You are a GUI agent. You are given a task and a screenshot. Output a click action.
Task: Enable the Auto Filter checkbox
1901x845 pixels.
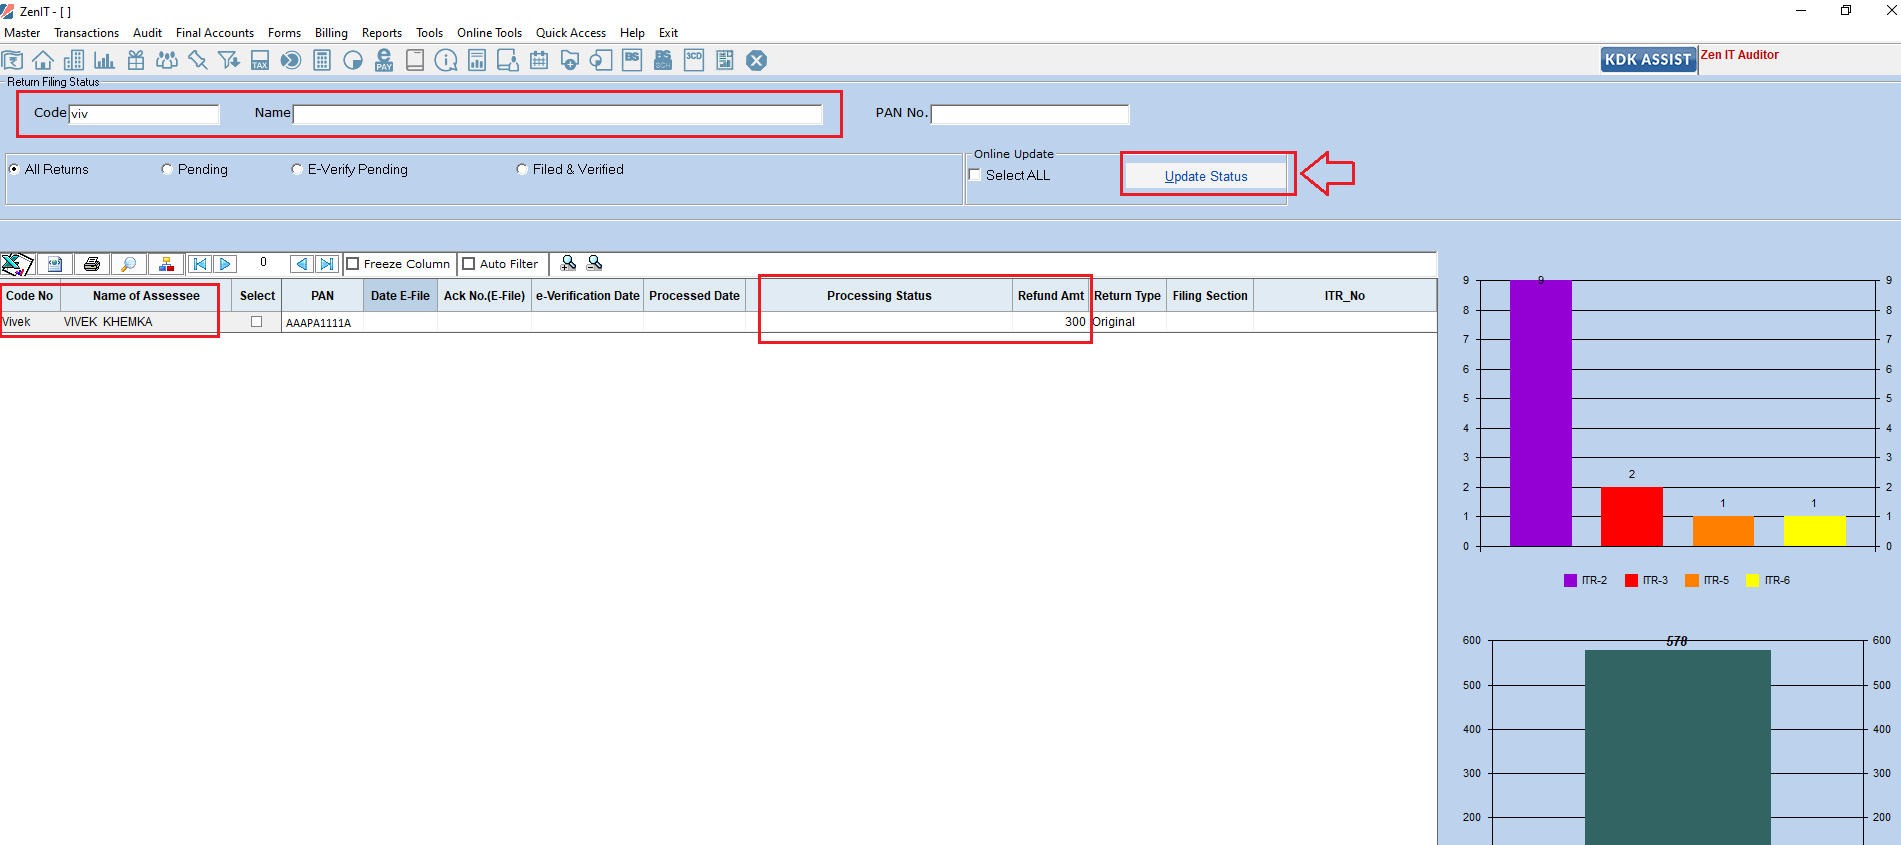[468, 264]
